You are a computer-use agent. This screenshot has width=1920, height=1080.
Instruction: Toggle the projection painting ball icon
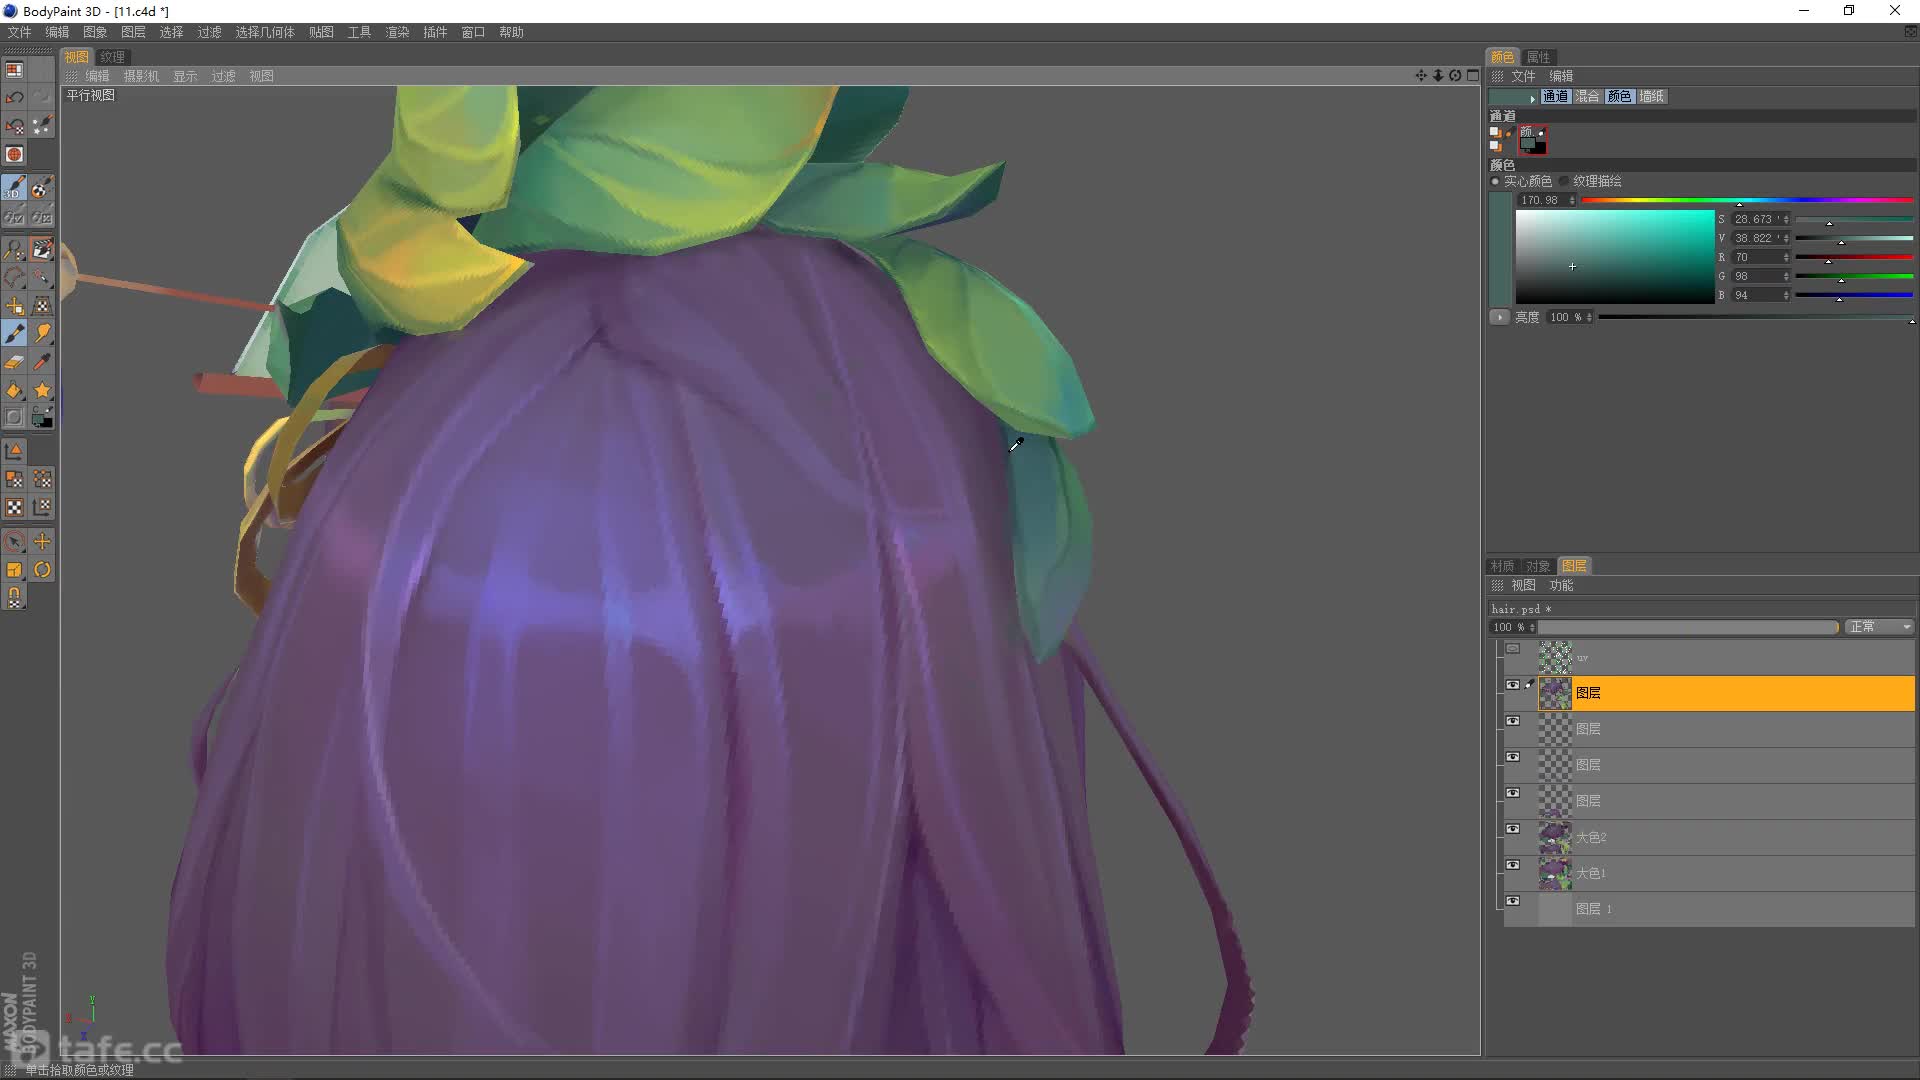tap(42, 188)
